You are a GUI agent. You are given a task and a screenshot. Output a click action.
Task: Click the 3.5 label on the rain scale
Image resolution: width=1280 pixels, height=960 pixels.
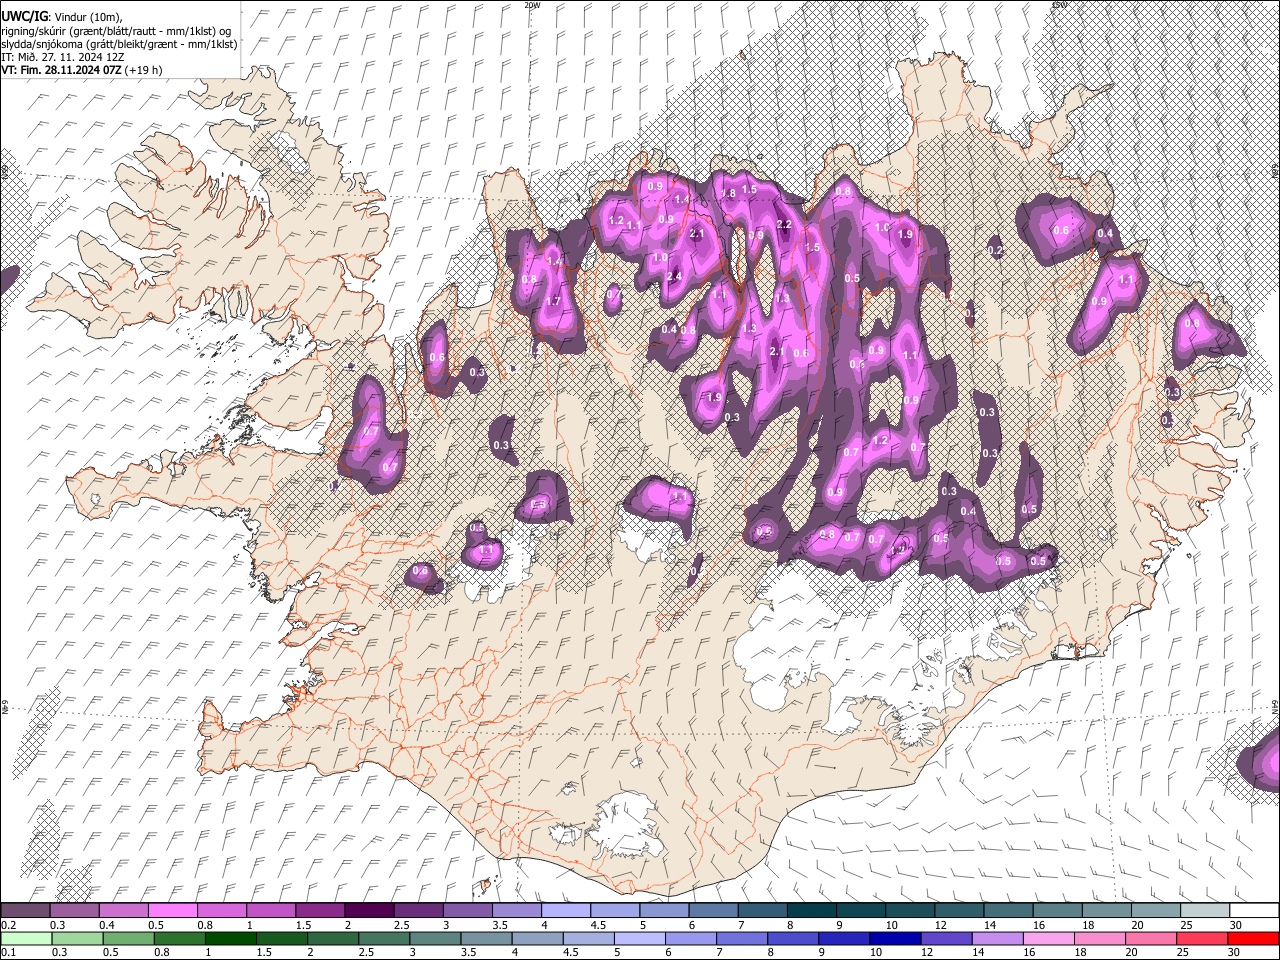pyautogui.click(x=469, y=953)
